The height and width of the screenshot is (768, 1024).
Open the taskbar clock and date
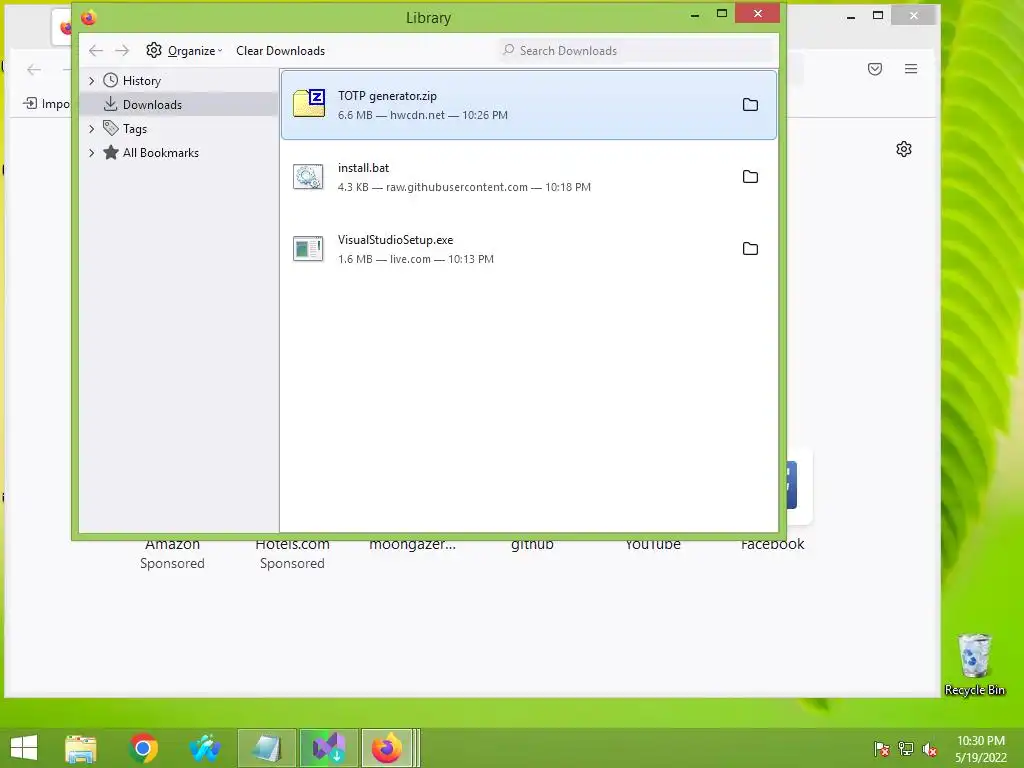(x=981, y=749)
